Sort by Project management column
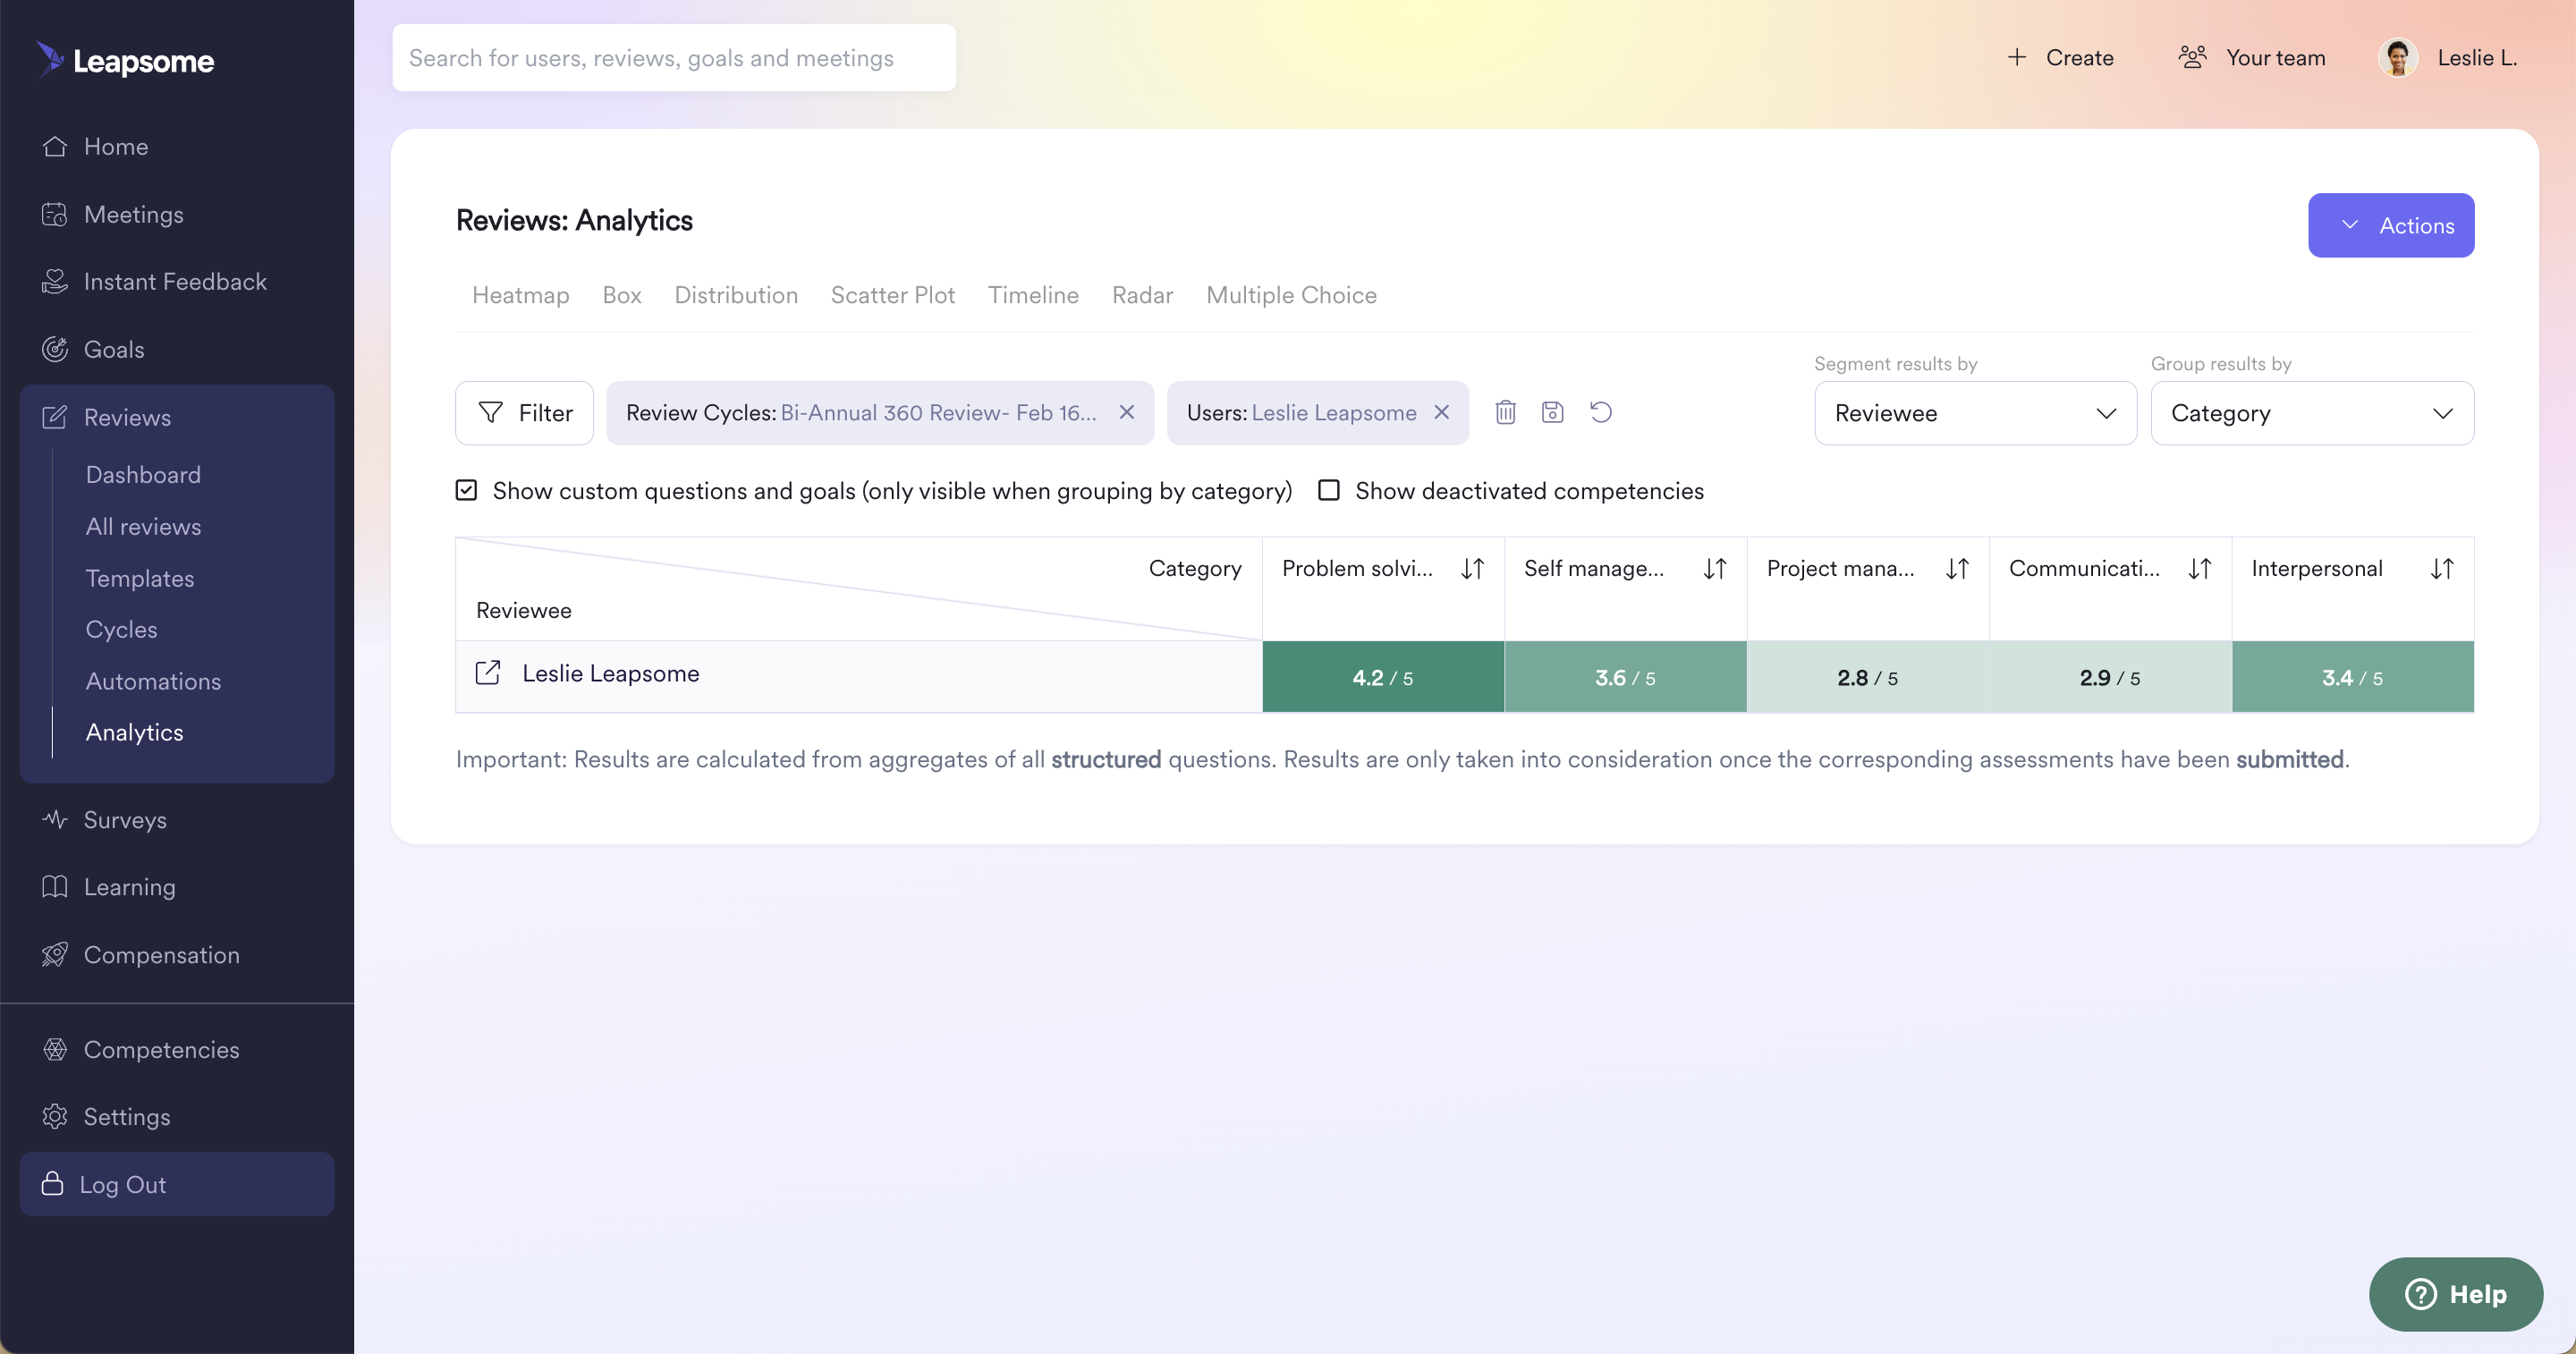2576x1354 pixels. point(1956,568)
